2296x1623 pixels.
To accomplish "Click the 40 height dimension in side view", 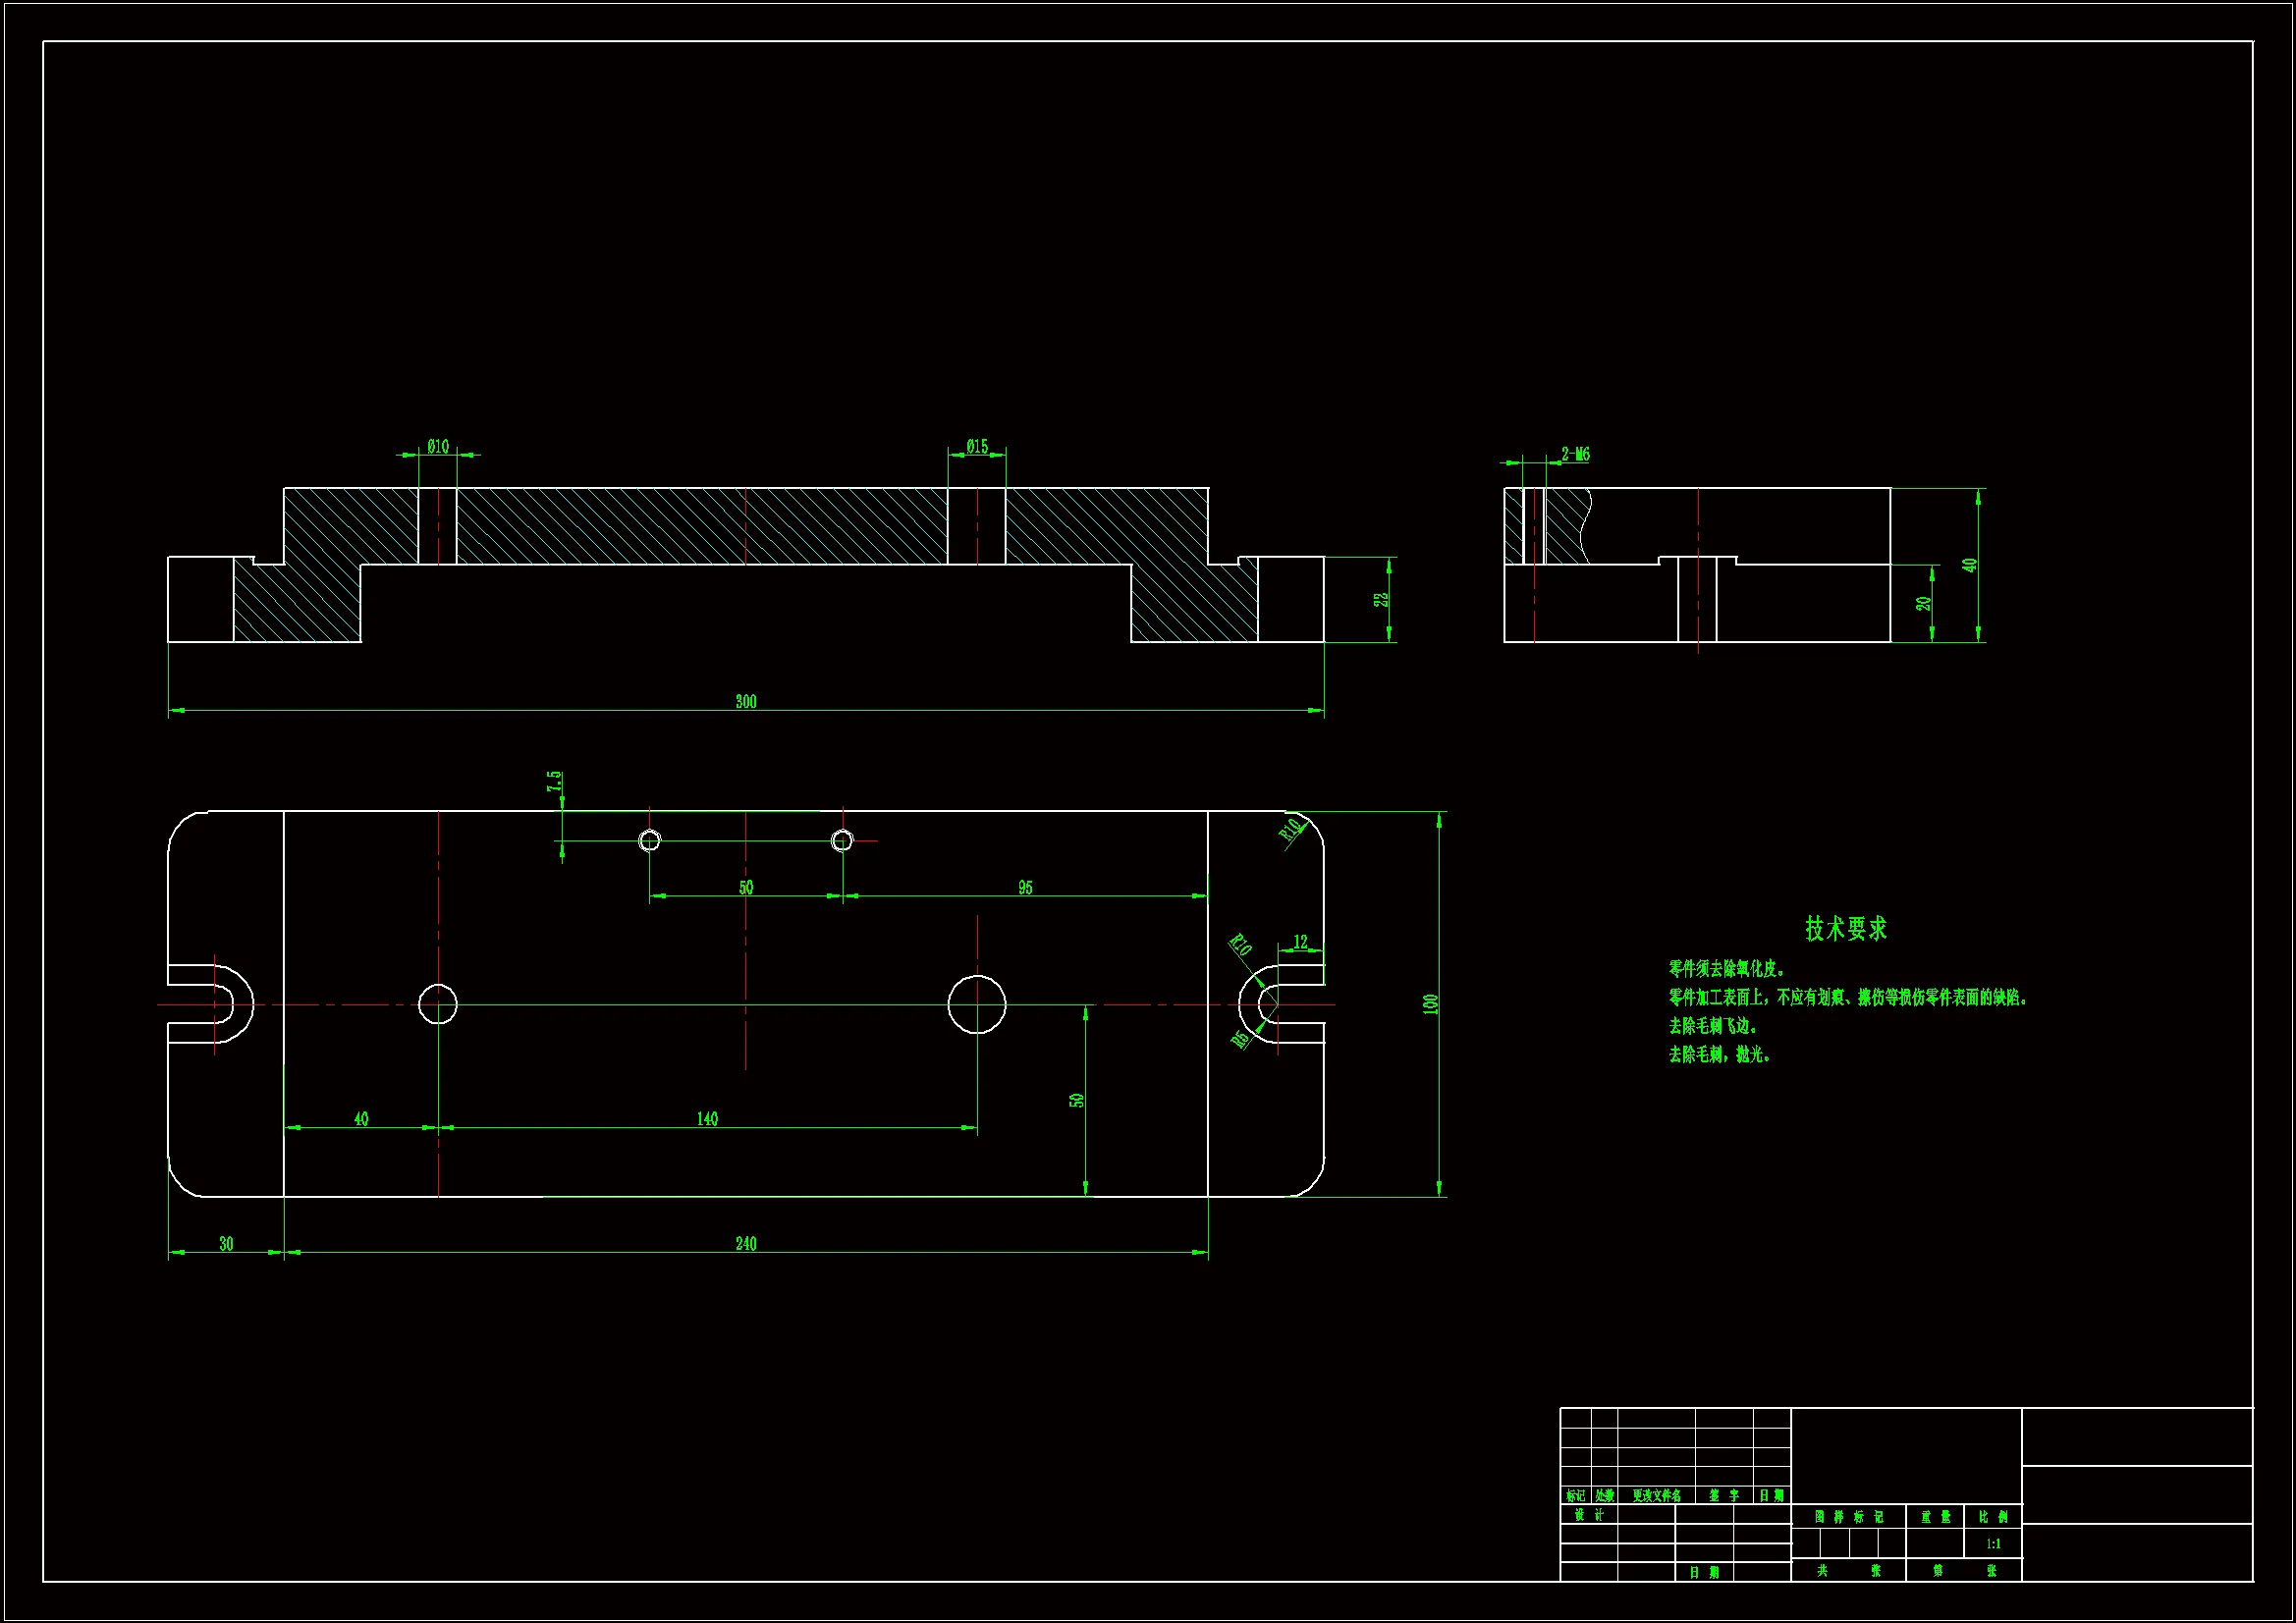I will click(1969, 565).
